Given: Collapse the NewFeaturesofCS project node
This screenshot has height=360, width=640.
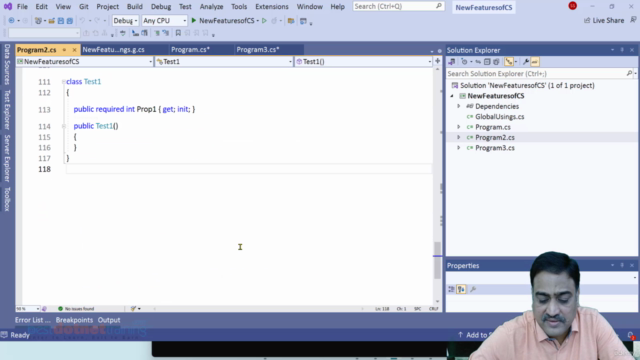Looking at the screenshot, I should pyautogui.click(x=452, y=96).
